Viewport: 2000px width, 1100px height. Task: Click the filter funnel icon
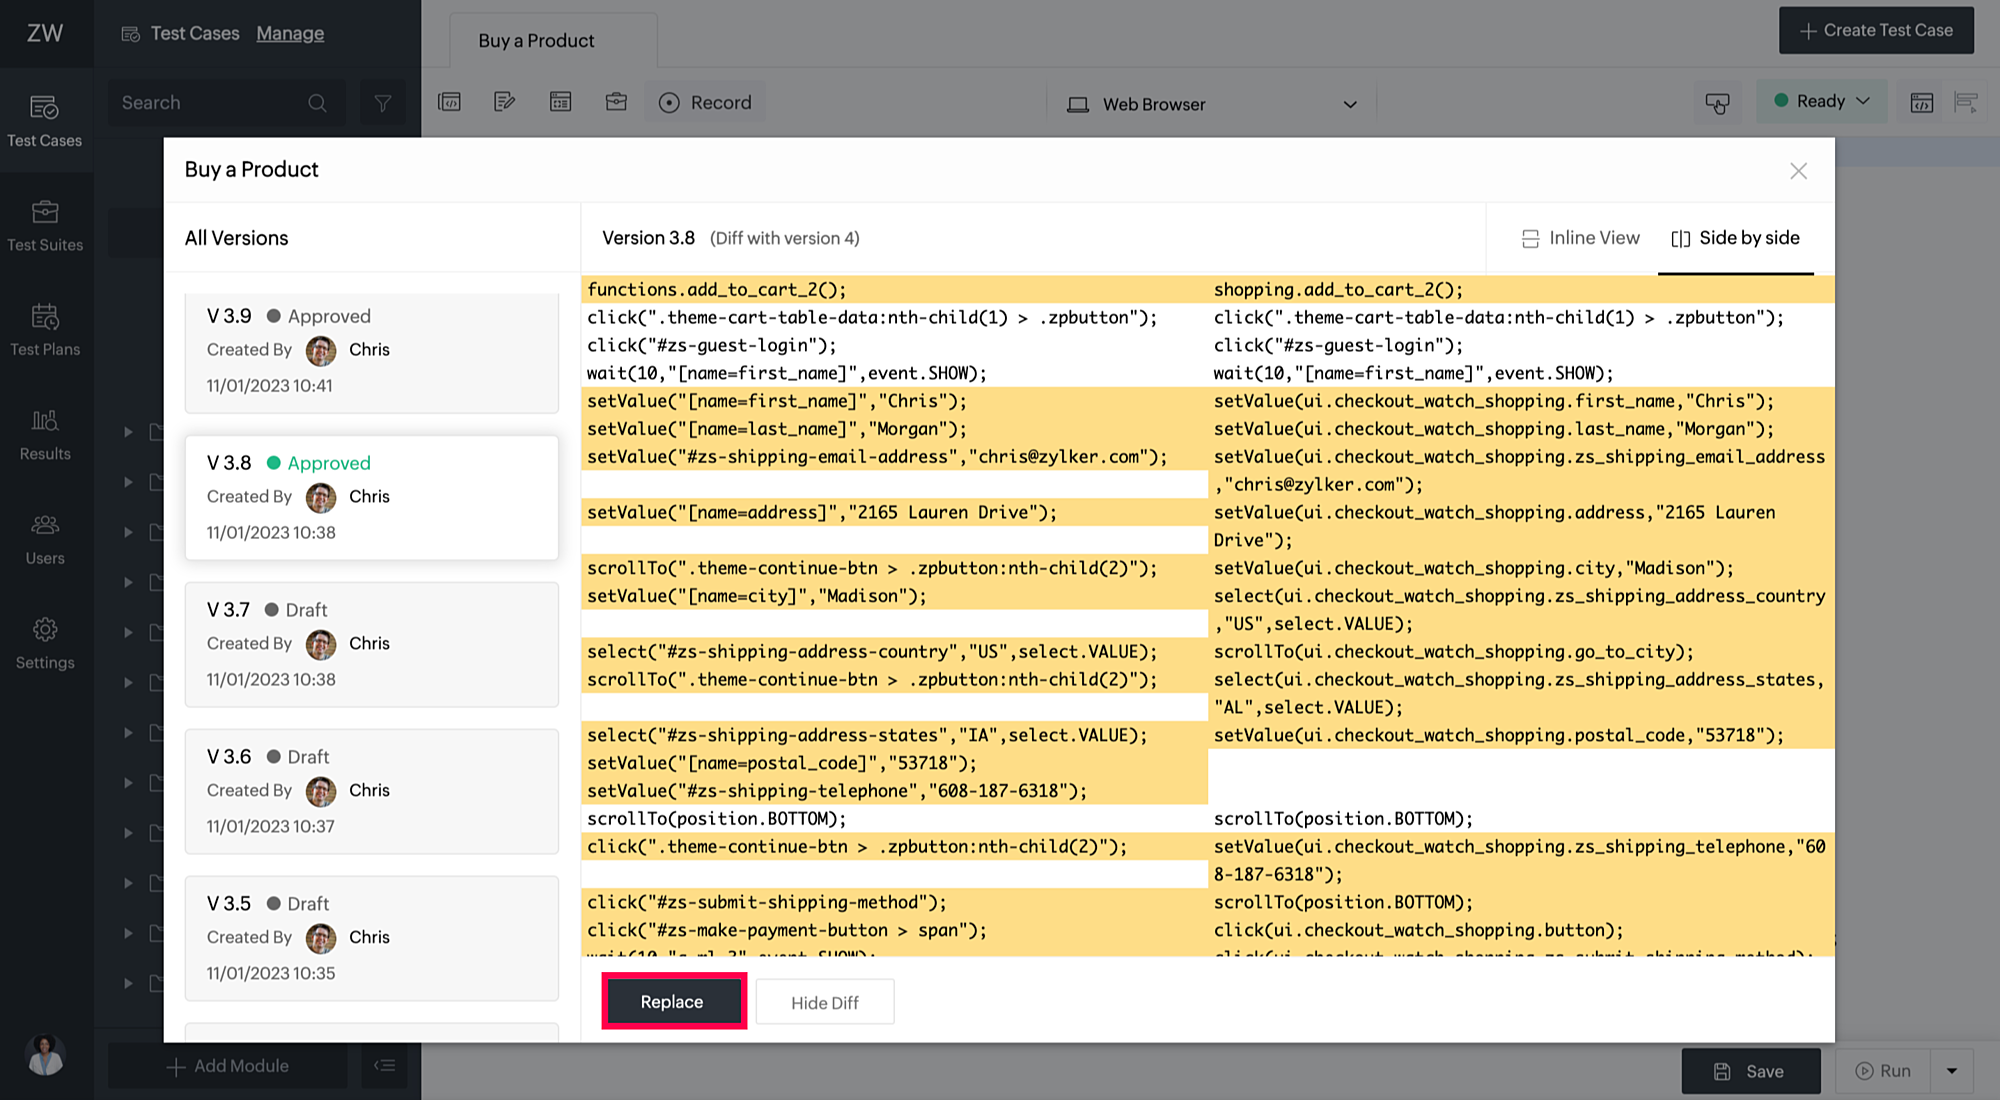(382, 103)
